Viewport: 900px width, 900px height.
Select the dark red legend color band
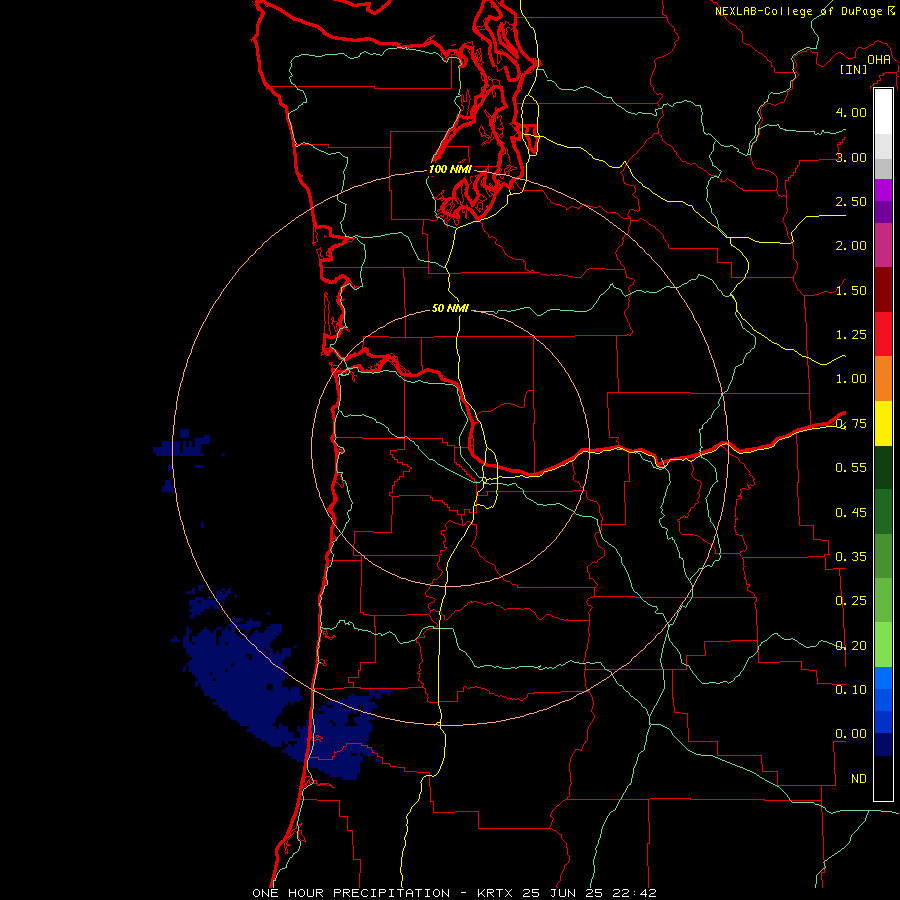883,290
